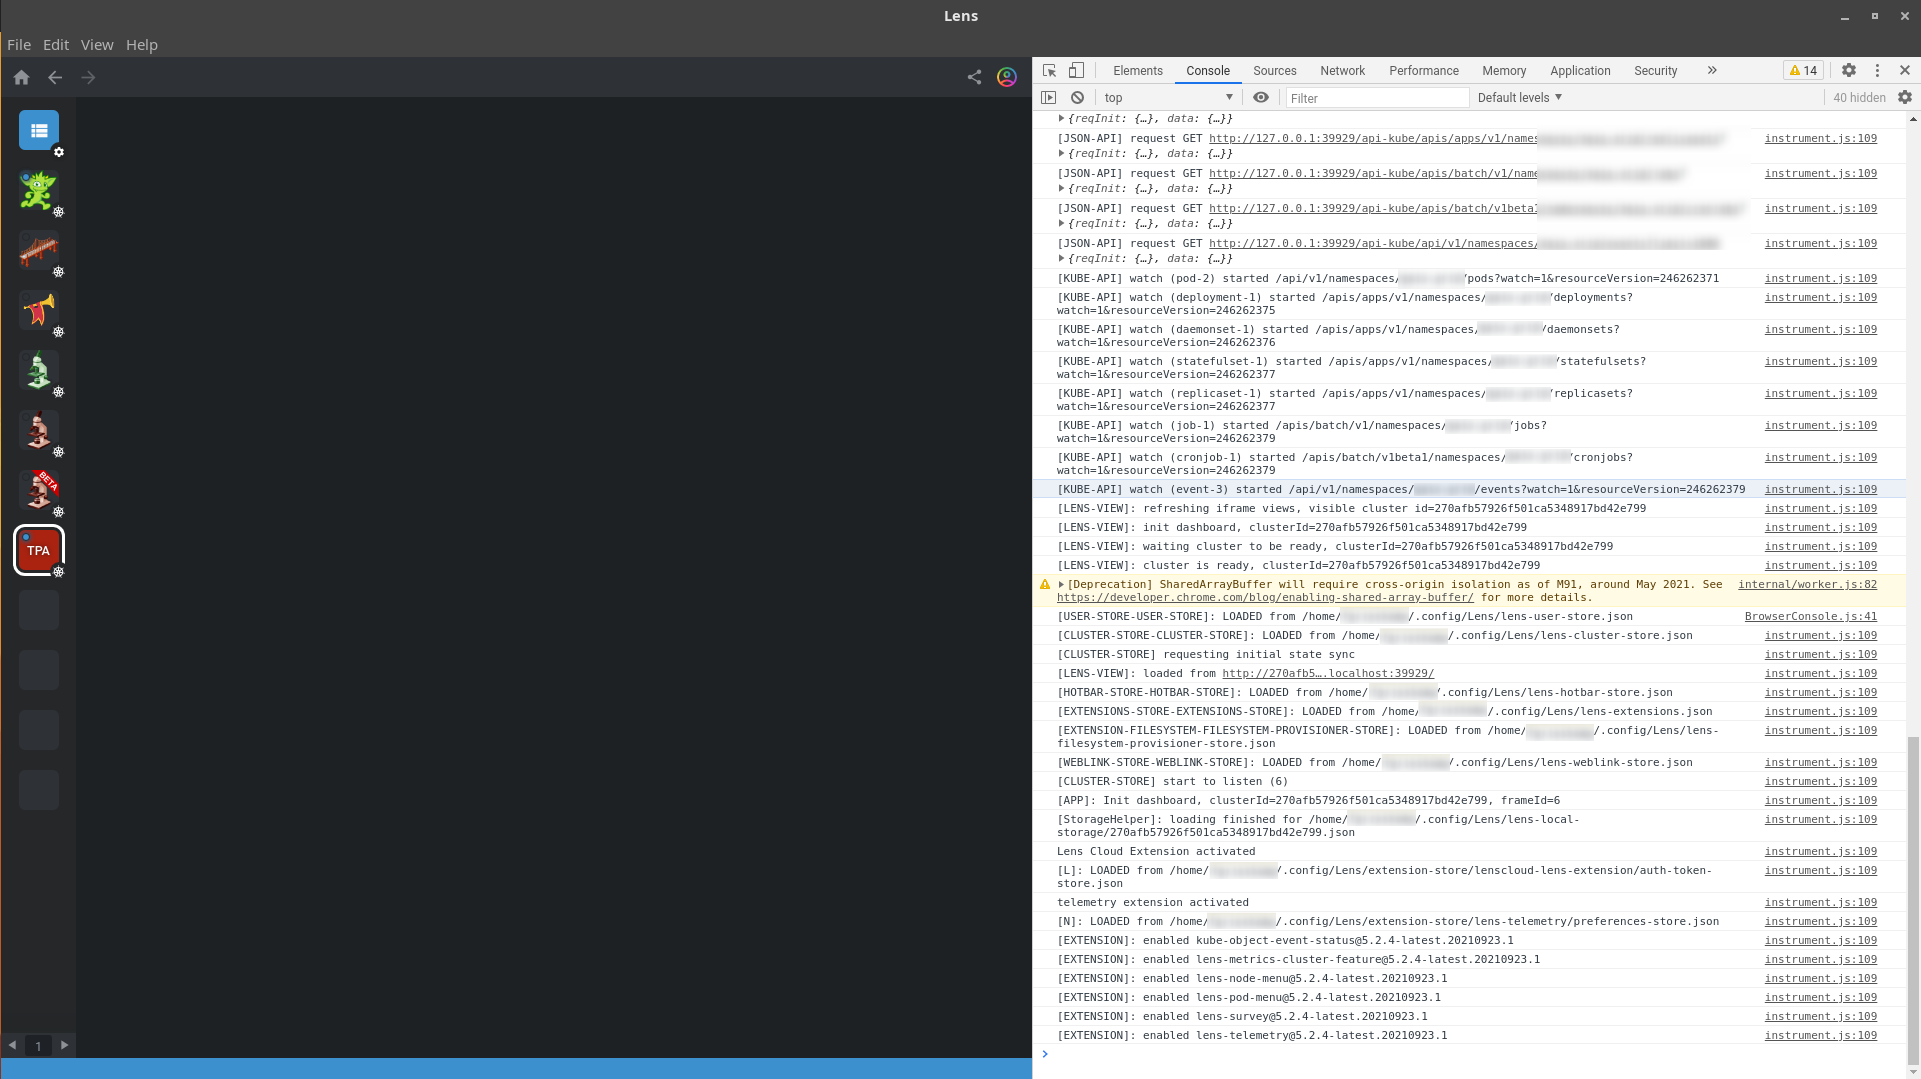Open the green monster cluster icon
The image size is (1921, 1079).
(x=38, y=190)
